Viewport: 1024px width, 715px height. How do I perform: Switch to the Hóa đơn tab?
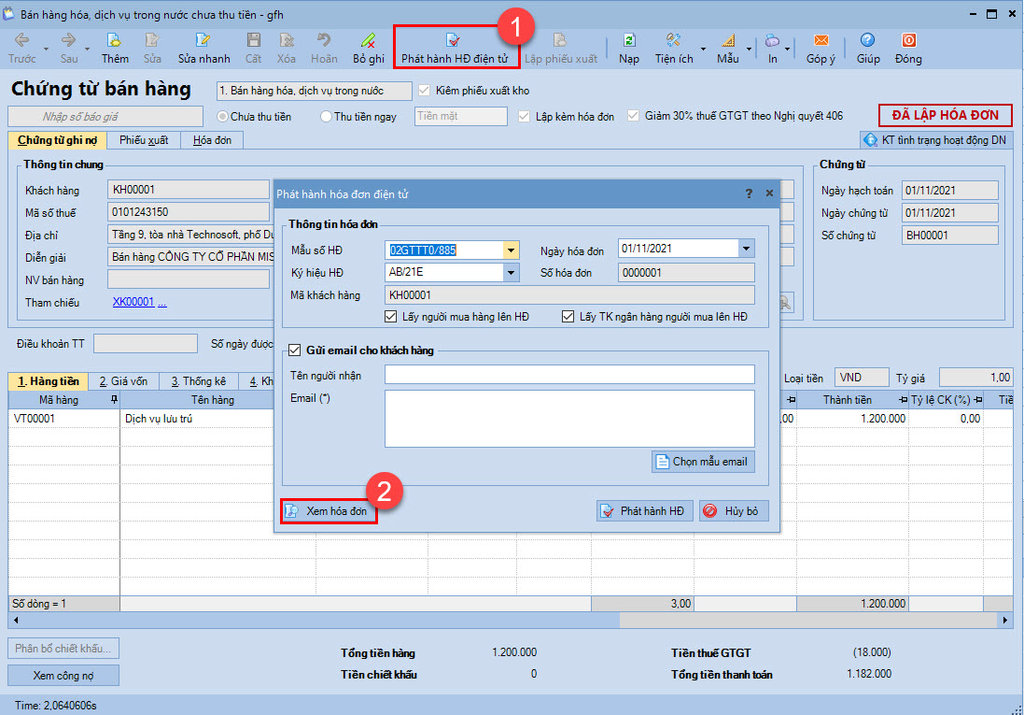[212, 140]
